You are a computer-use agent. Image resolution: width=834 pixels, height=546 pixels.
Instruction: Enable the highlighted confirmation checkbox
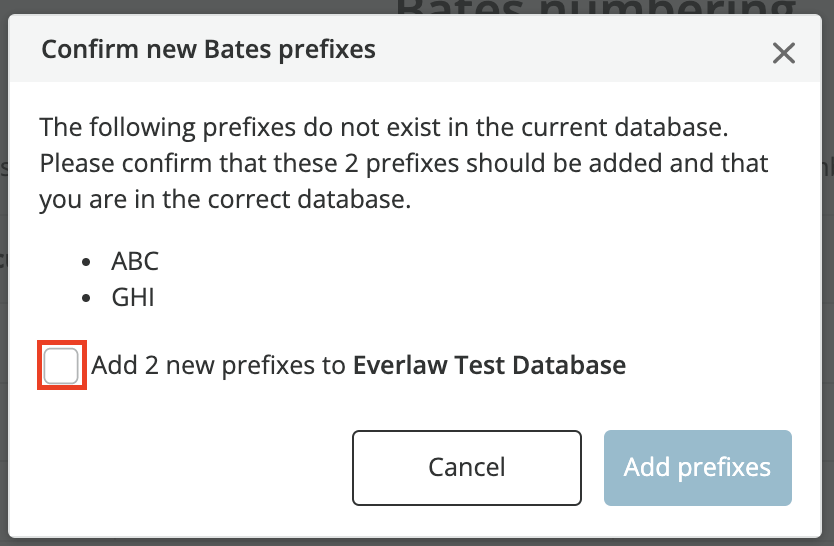click(x=61, y=365)
